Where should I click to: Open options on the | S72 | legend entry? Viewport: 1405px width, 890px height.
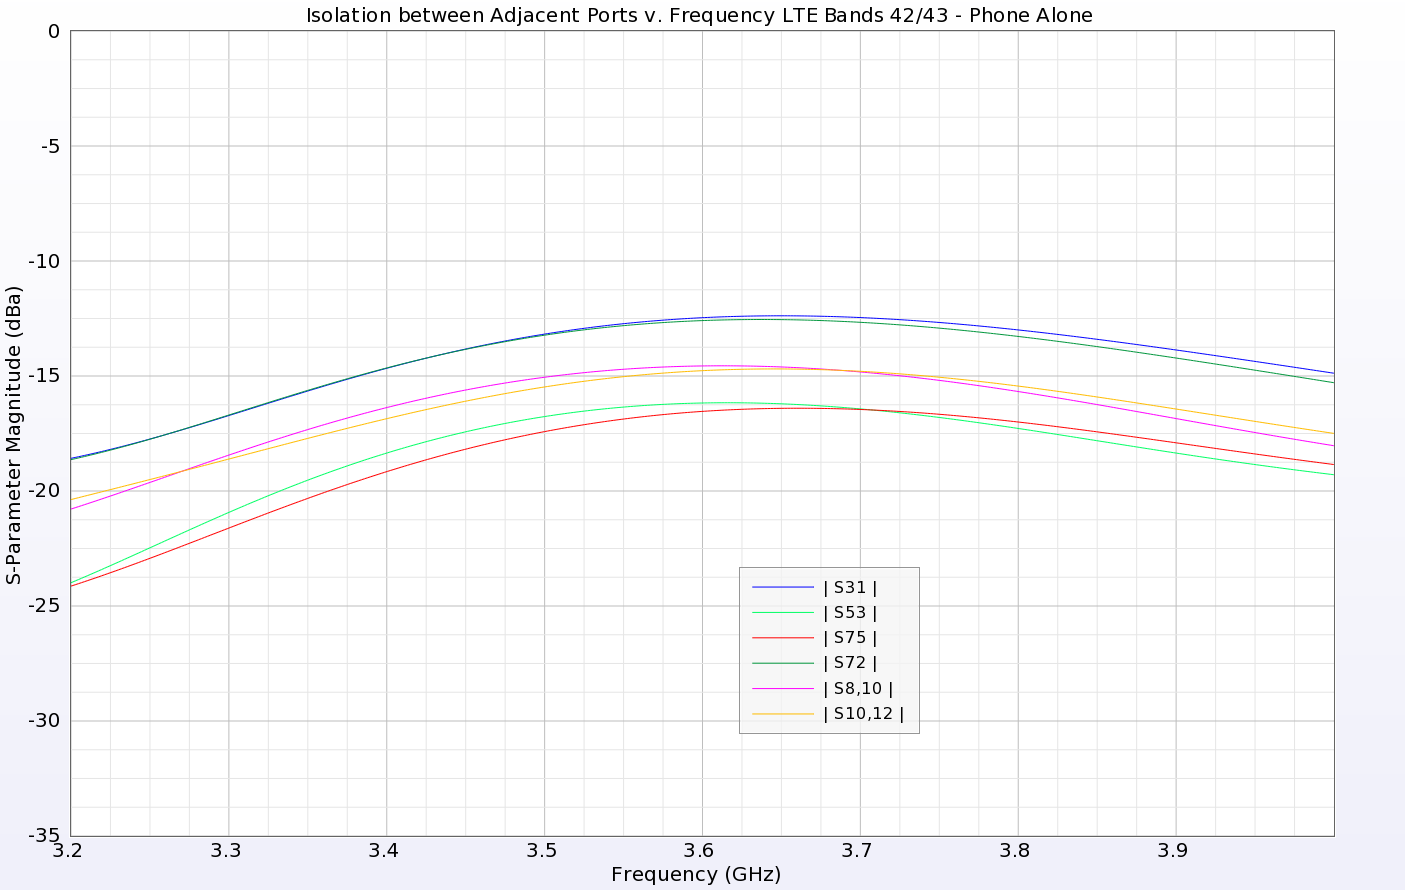click(849, 662)
